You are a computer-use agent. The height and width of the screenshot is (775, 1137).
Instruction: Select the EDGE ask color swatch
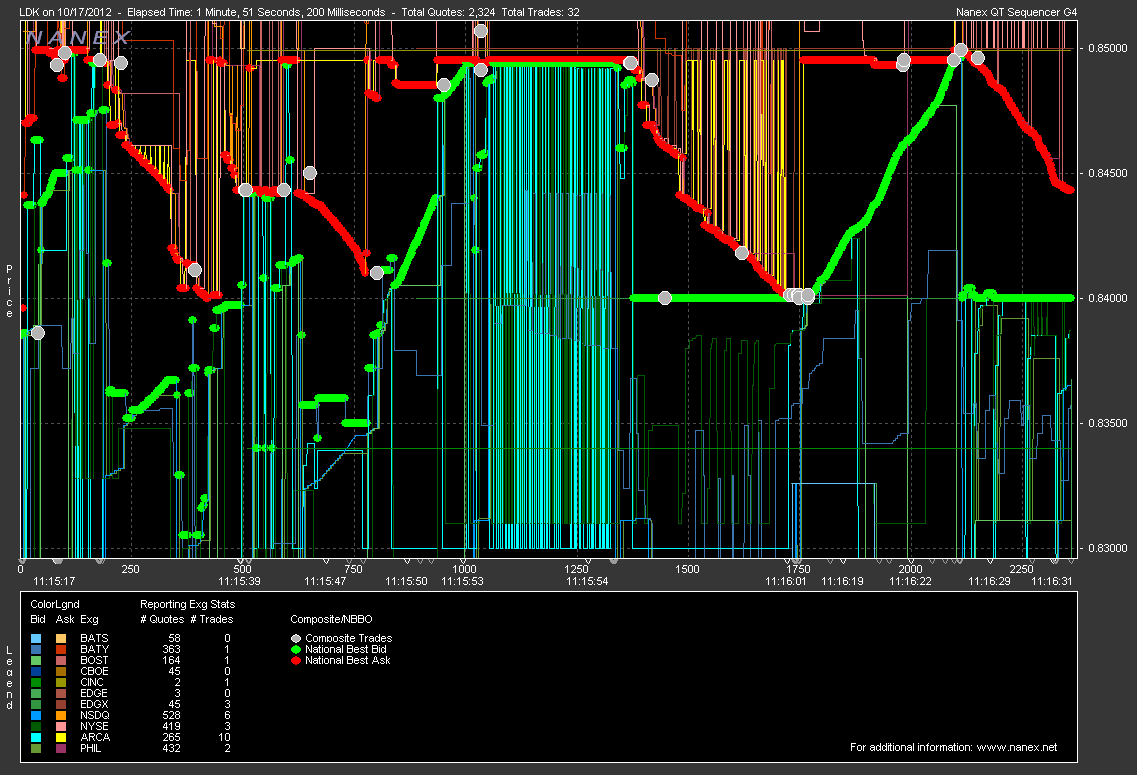(61, 694)
